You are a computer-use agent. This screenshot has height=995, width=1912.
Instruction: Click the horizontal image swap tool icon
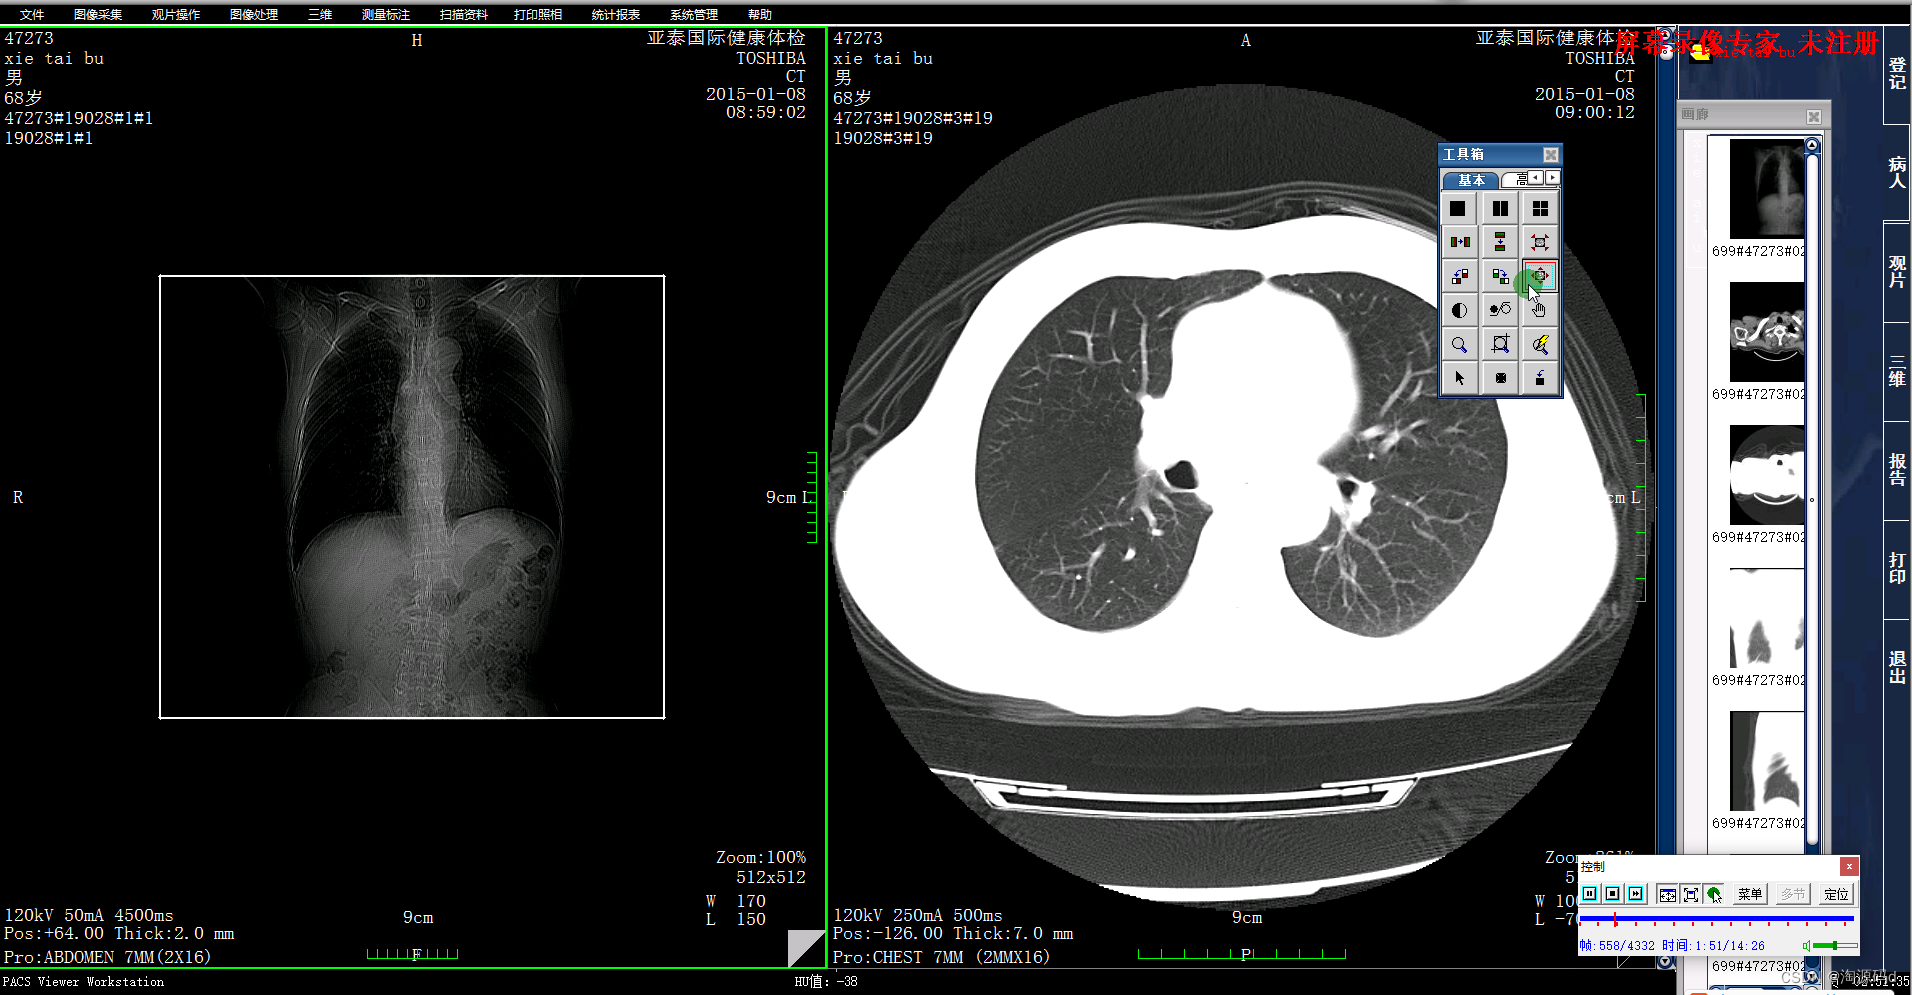coord(1460,242)
